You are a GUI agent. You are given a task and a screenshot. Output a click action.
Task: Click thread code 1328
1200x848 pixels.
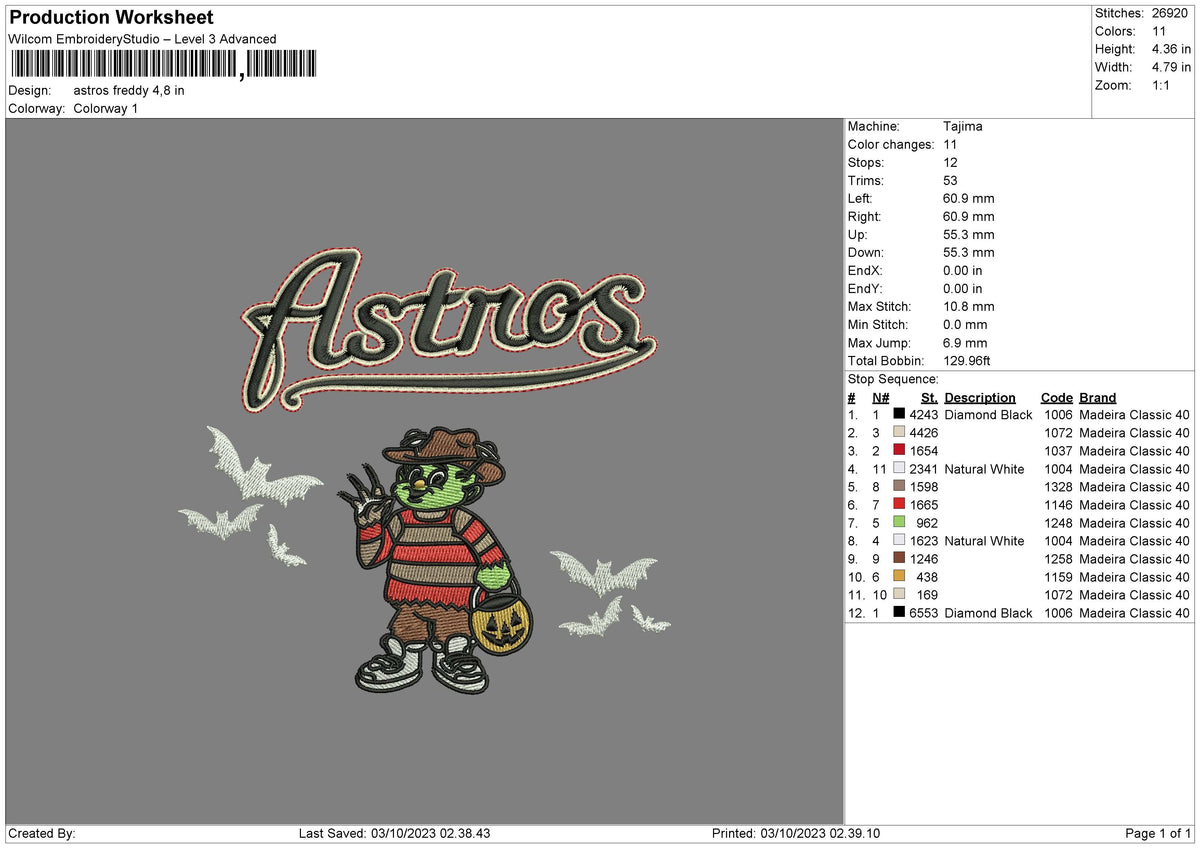click(x=1058, y=486)
